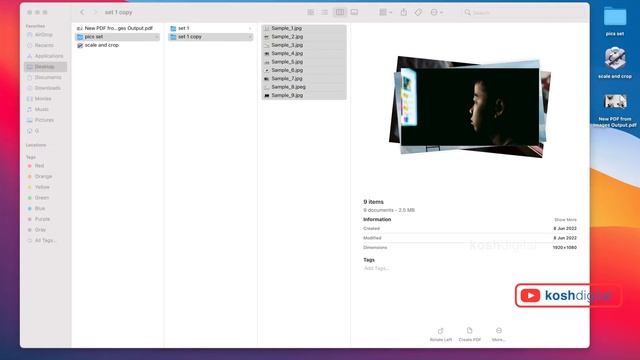
Task: Select New PDF from Images Output.pdf on desktop
Action: coord(615,110)
